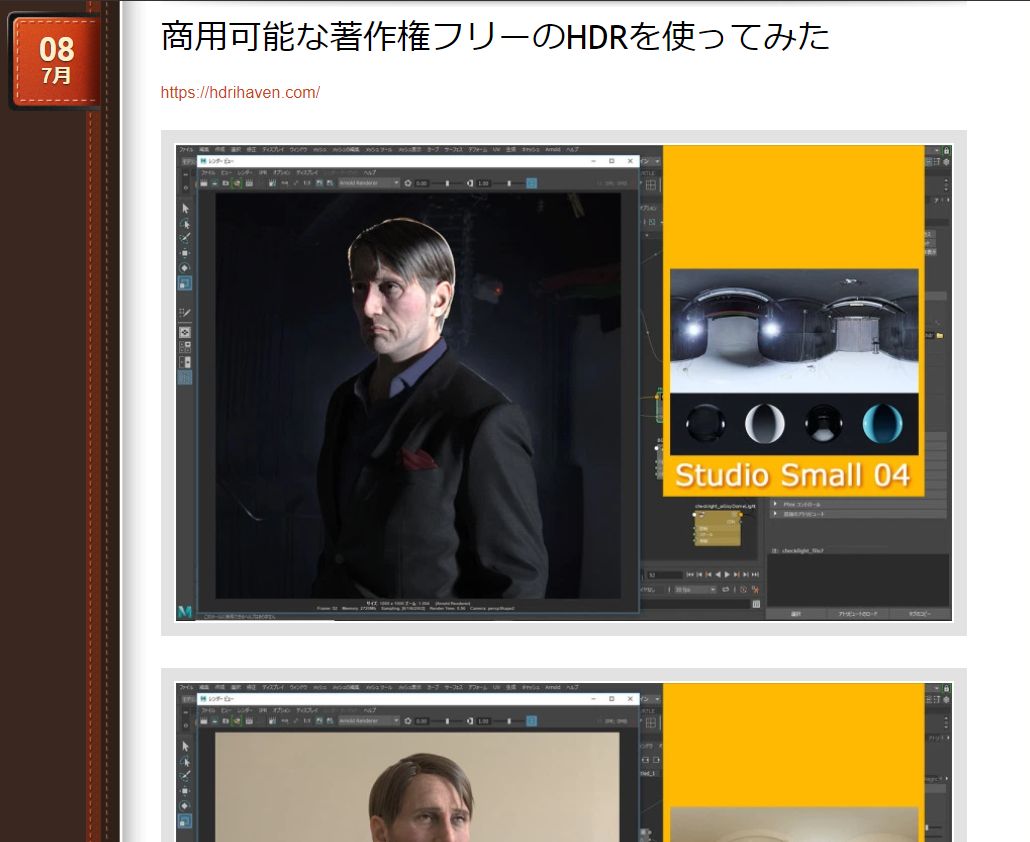The width and height of the screenshot is (1030, 842).
Task: Click the exposure value field 0.00 in first Render View
Action: point(422,183)
